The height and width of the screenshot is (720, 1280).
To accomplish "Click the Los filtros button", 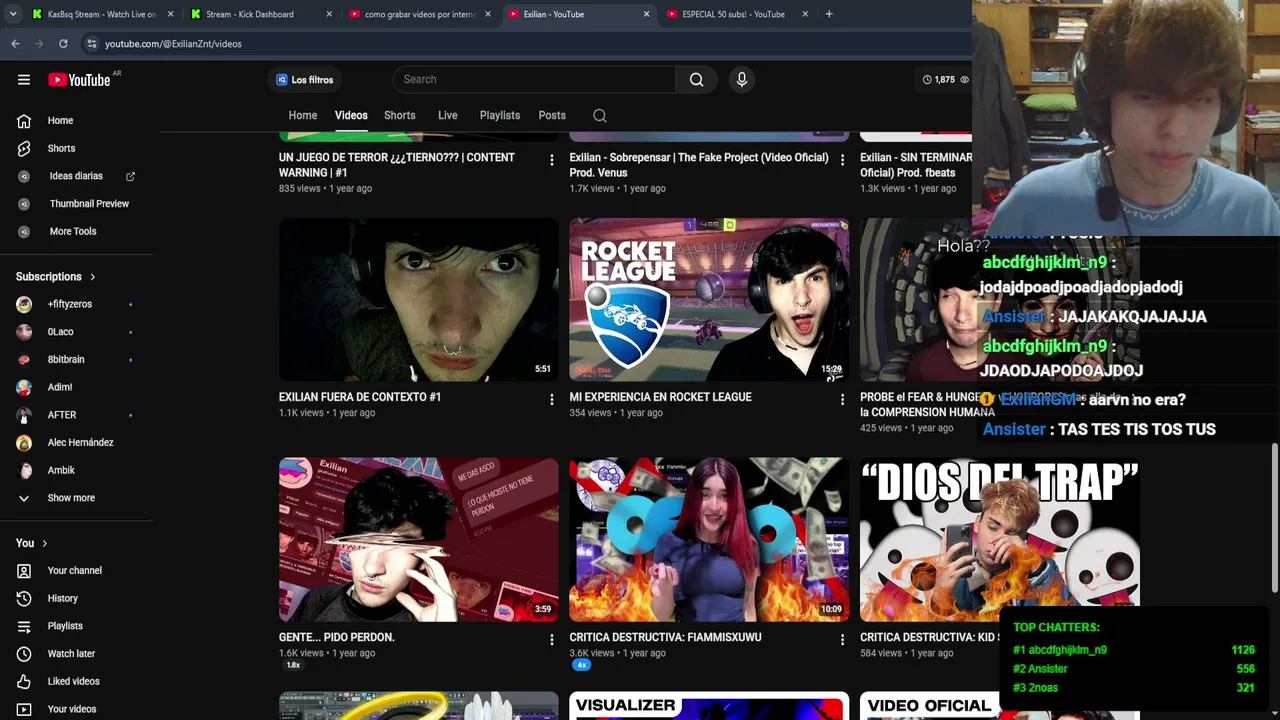I will tap(305, 80).
